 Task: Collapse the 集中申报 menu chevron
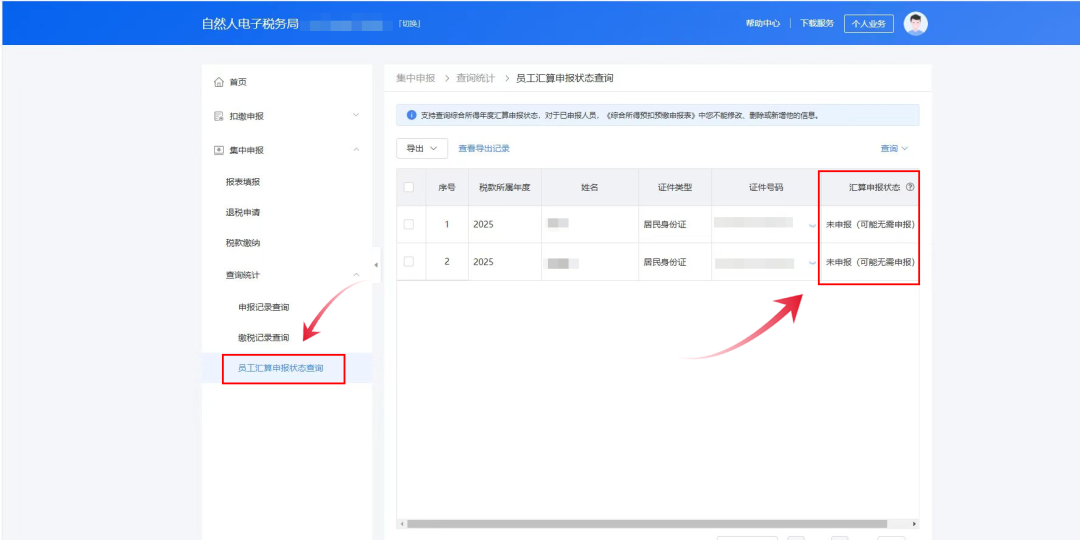pos(356,149)
